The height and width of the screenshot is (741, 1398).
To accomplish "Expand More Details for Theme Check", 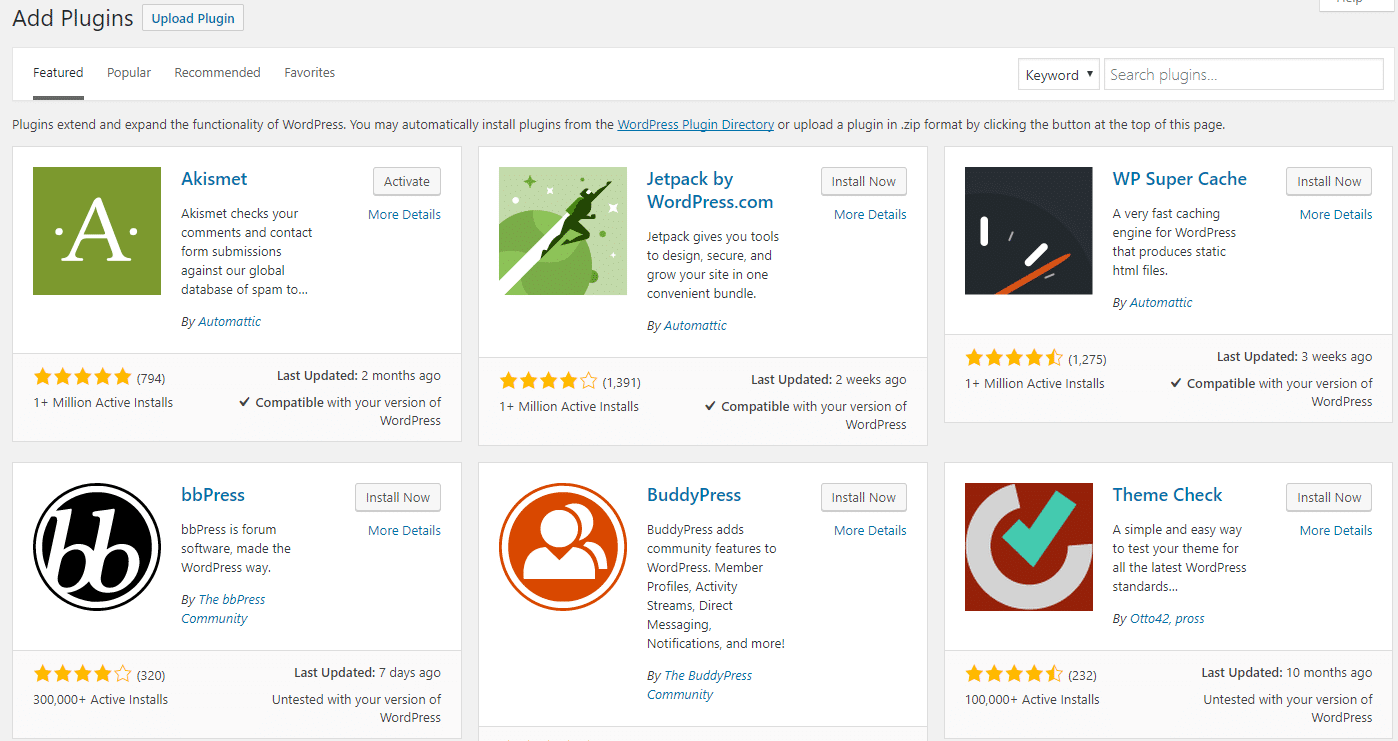I will coord(1335,530).
